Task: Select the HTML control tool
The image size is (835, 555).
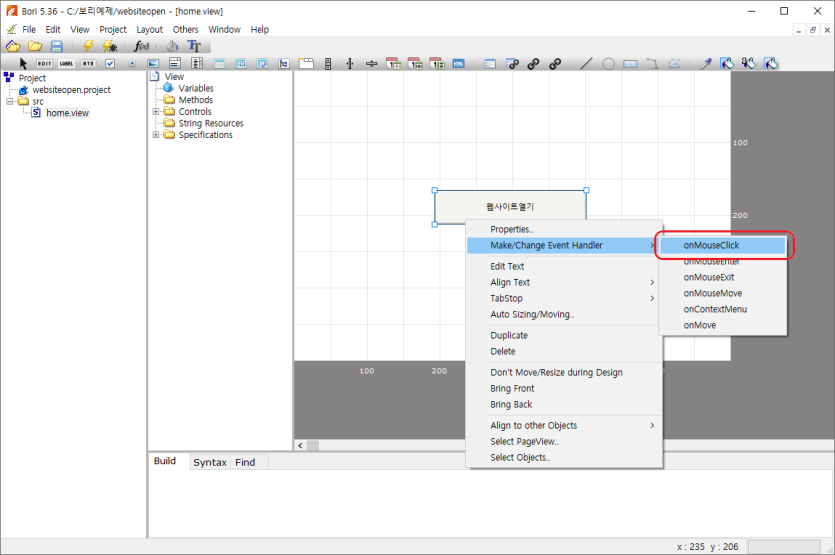Action: click(x=459, y=63)
